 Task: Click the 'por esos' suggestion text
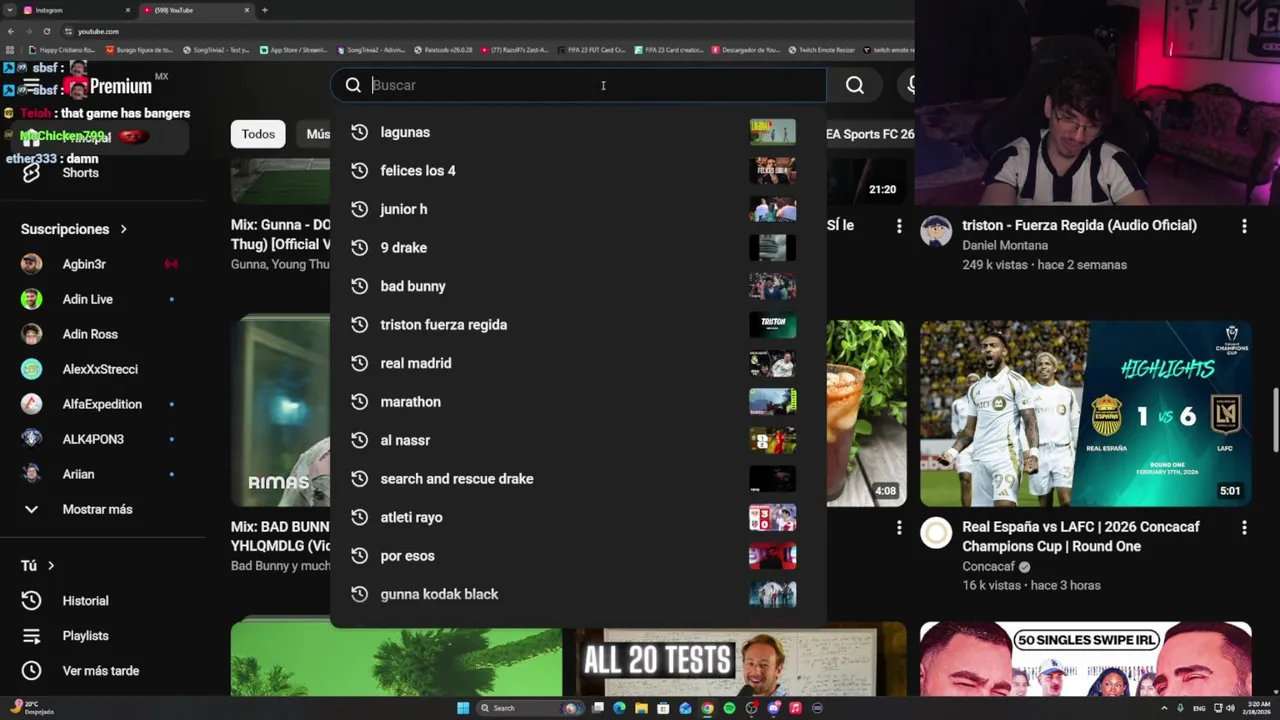(408, 556)
